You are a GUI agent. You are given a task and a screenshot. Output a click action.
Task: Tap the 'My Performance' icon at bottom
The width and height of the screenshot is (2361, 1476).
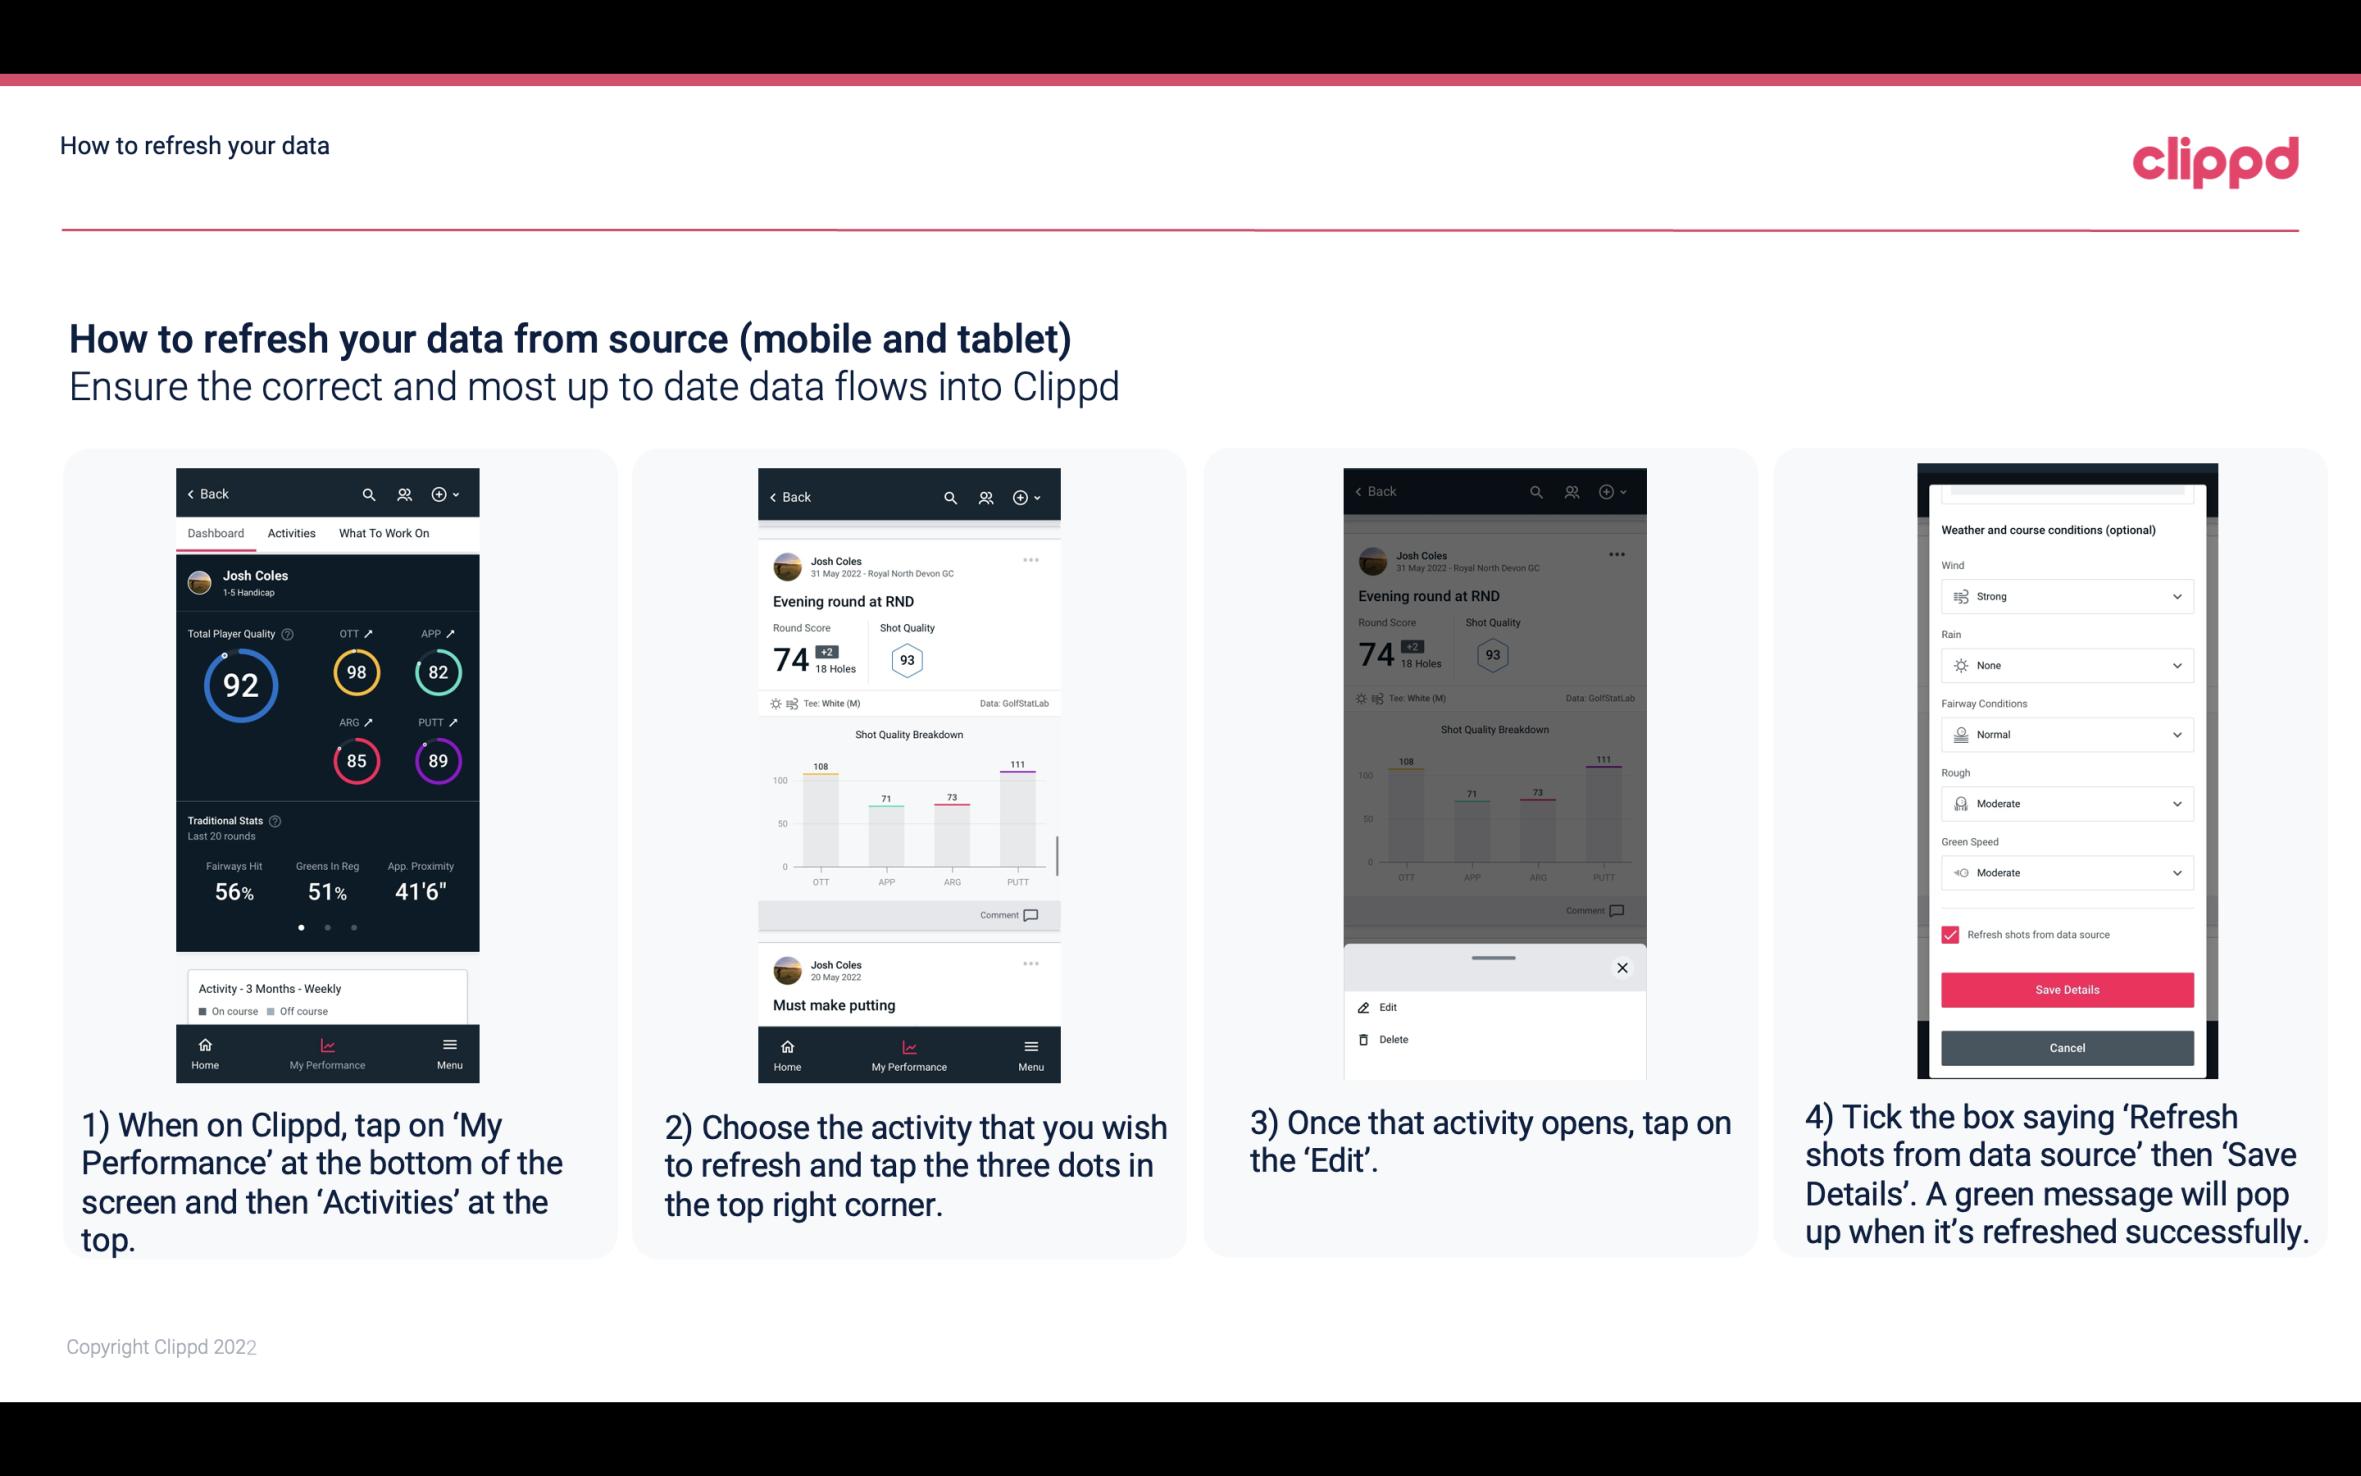[x=326, y=1051]
